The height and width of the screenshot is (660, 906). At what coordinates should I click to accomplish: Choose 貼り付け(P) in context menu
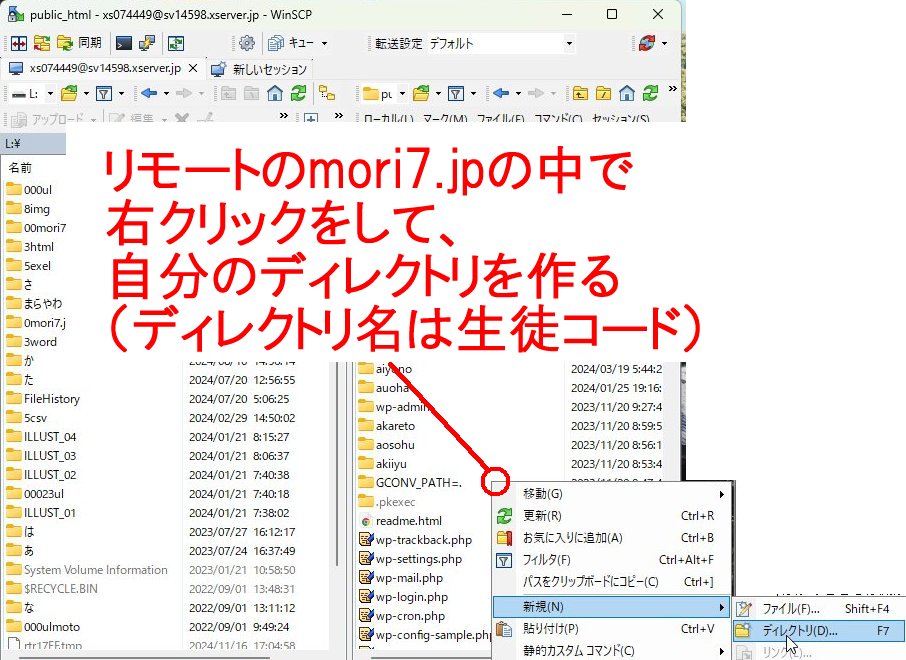pyautogui.click(x=611, y=629)
